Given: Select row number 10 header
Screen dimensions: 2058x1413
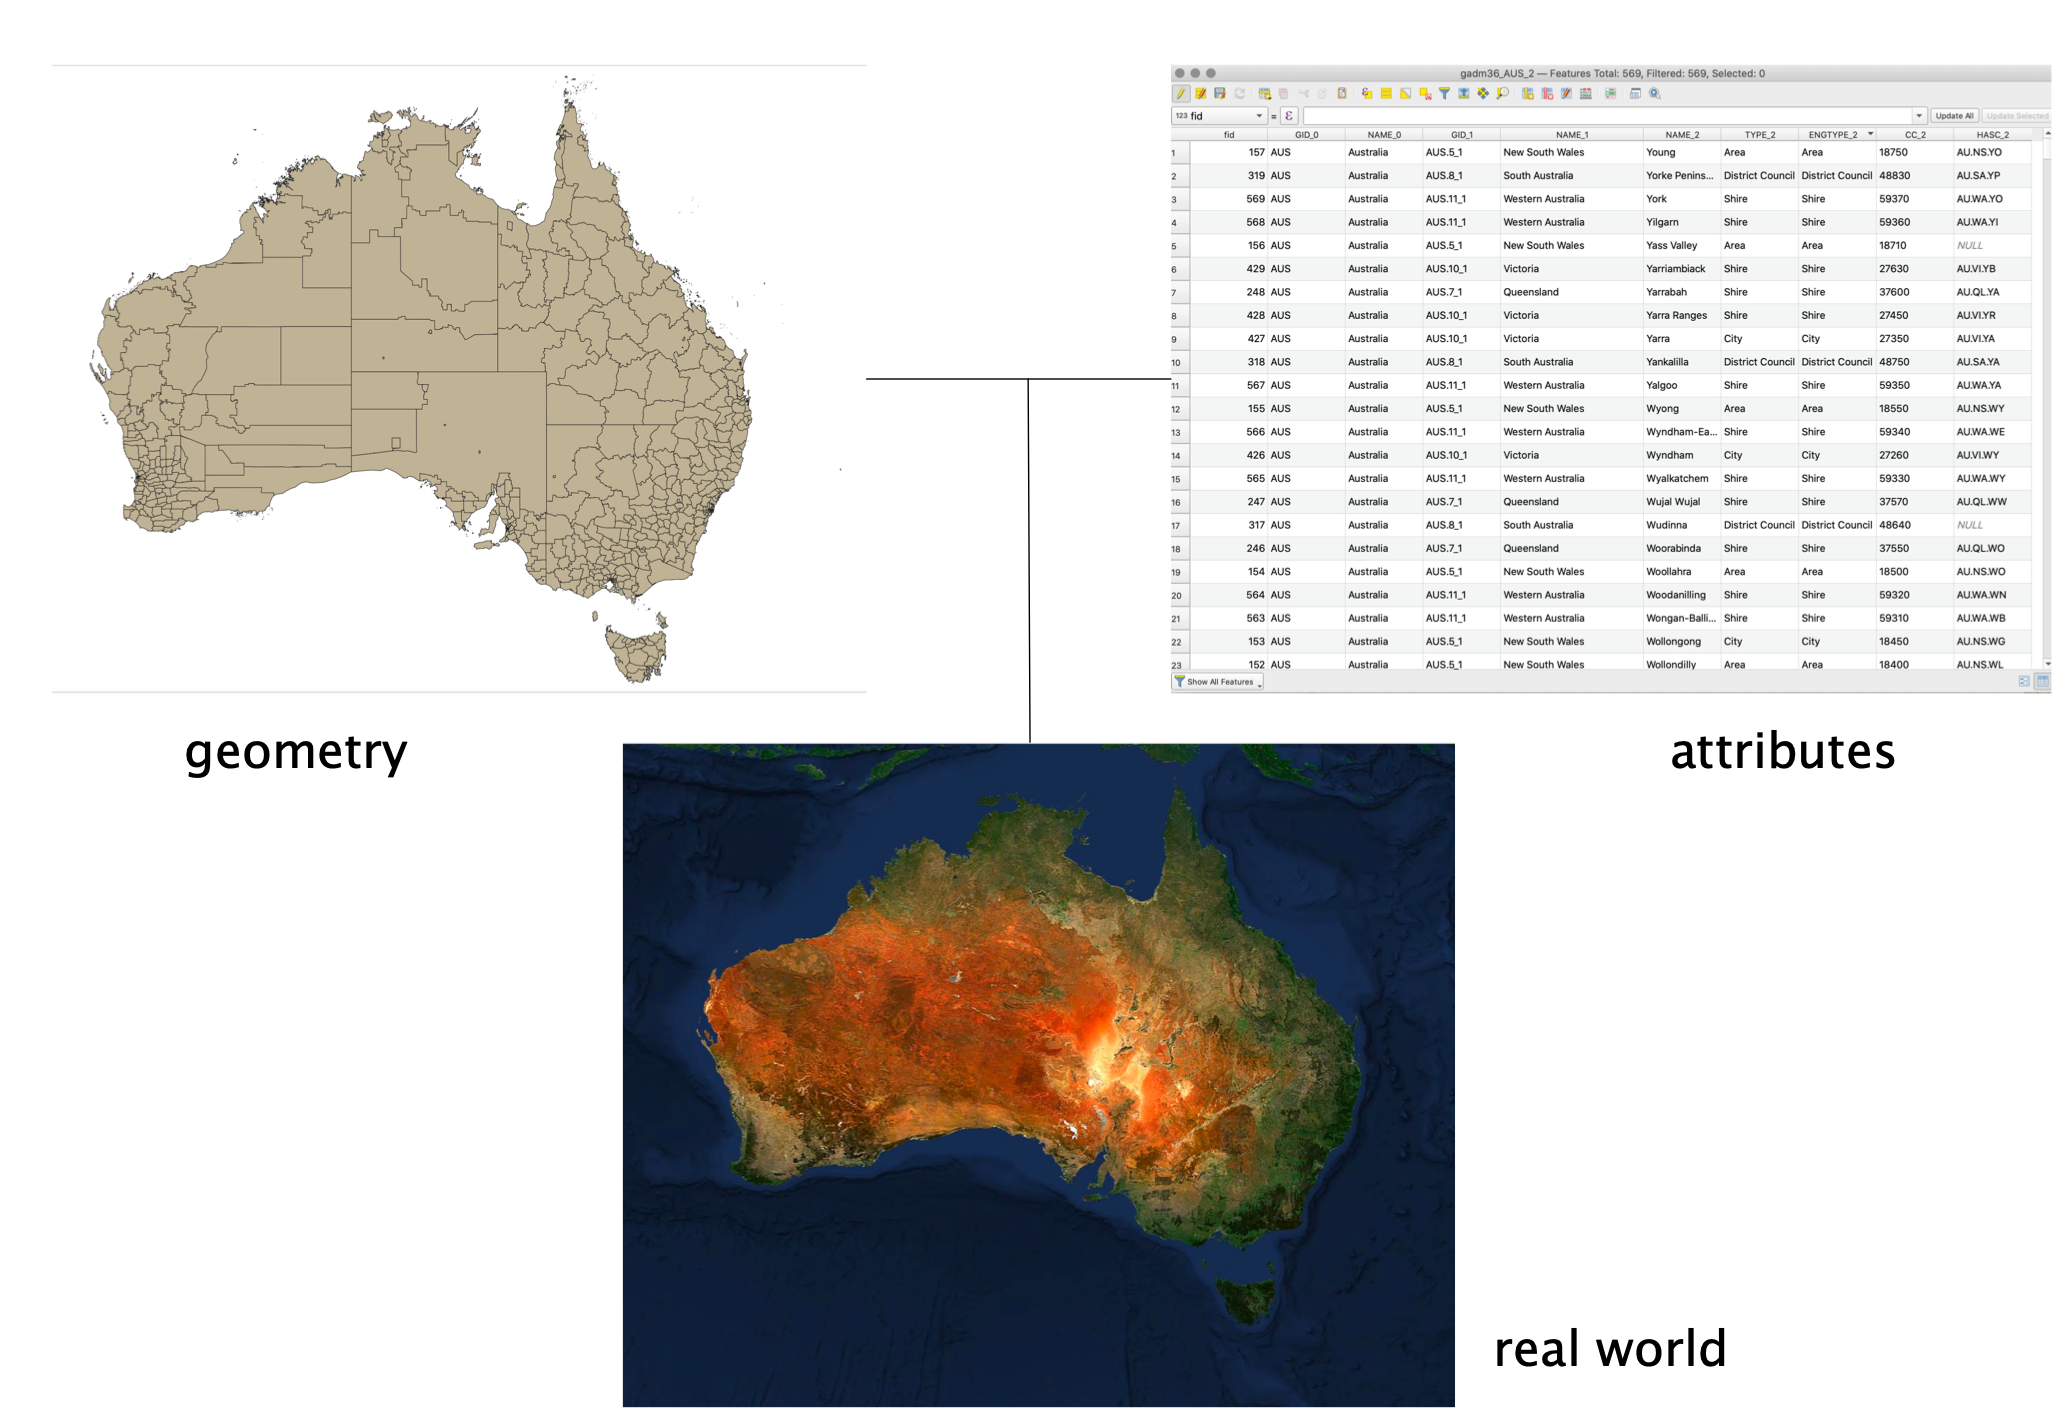Looking at the screenshot, I should point(1180,363).
